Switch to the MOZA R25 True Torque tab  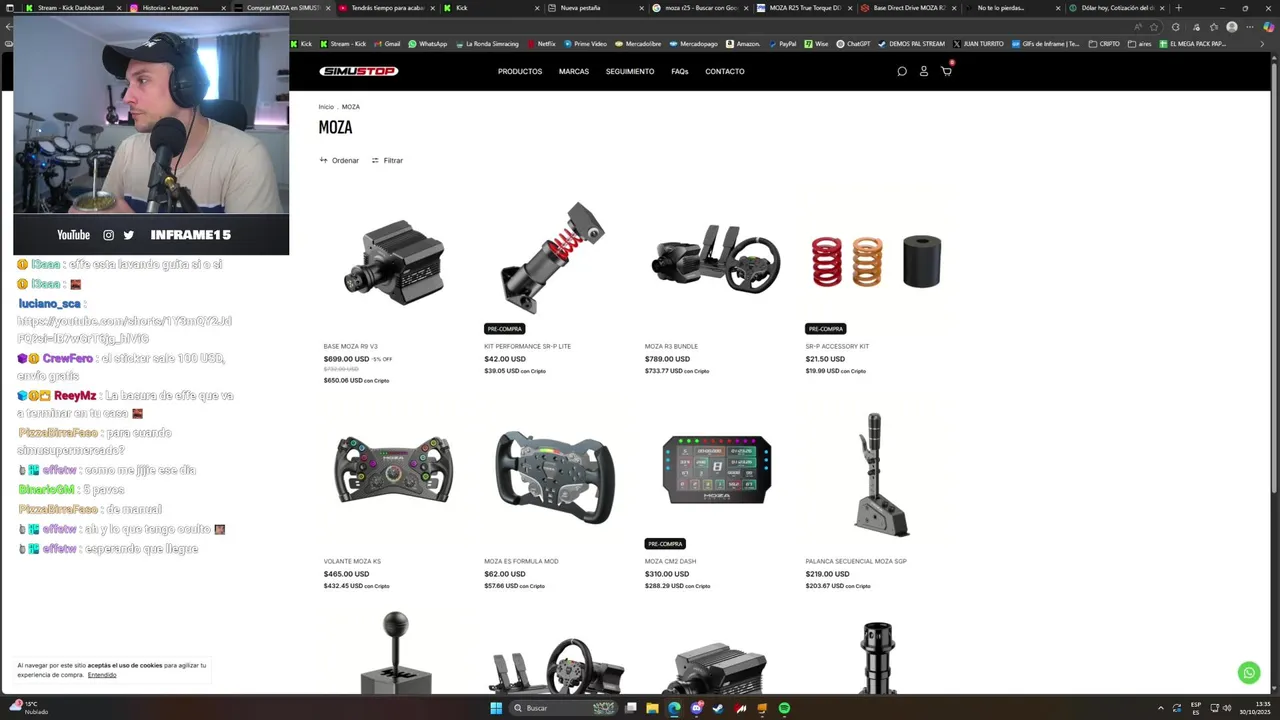click(803, 8)
